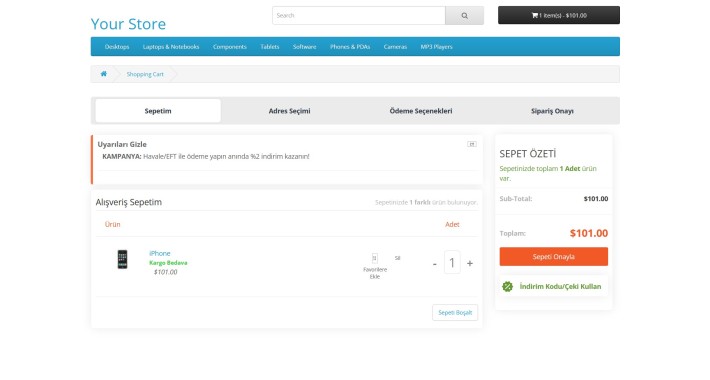The height and width of the screenshot is (380, 710).
Task: Open the home icon breadcrumb
Action: click(104, 74)
